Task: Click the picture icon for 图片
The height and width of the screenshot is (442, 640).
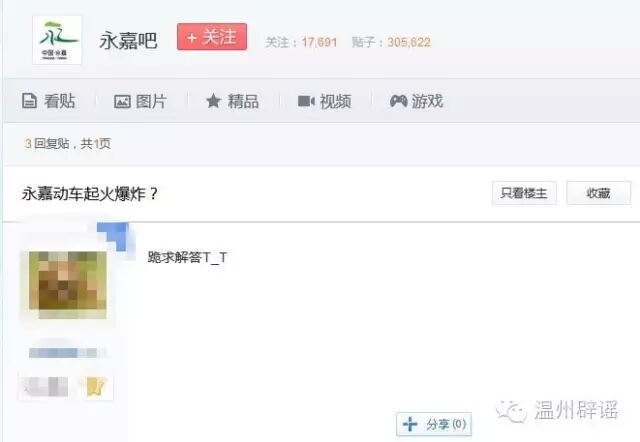Action: tap(123, 101)
